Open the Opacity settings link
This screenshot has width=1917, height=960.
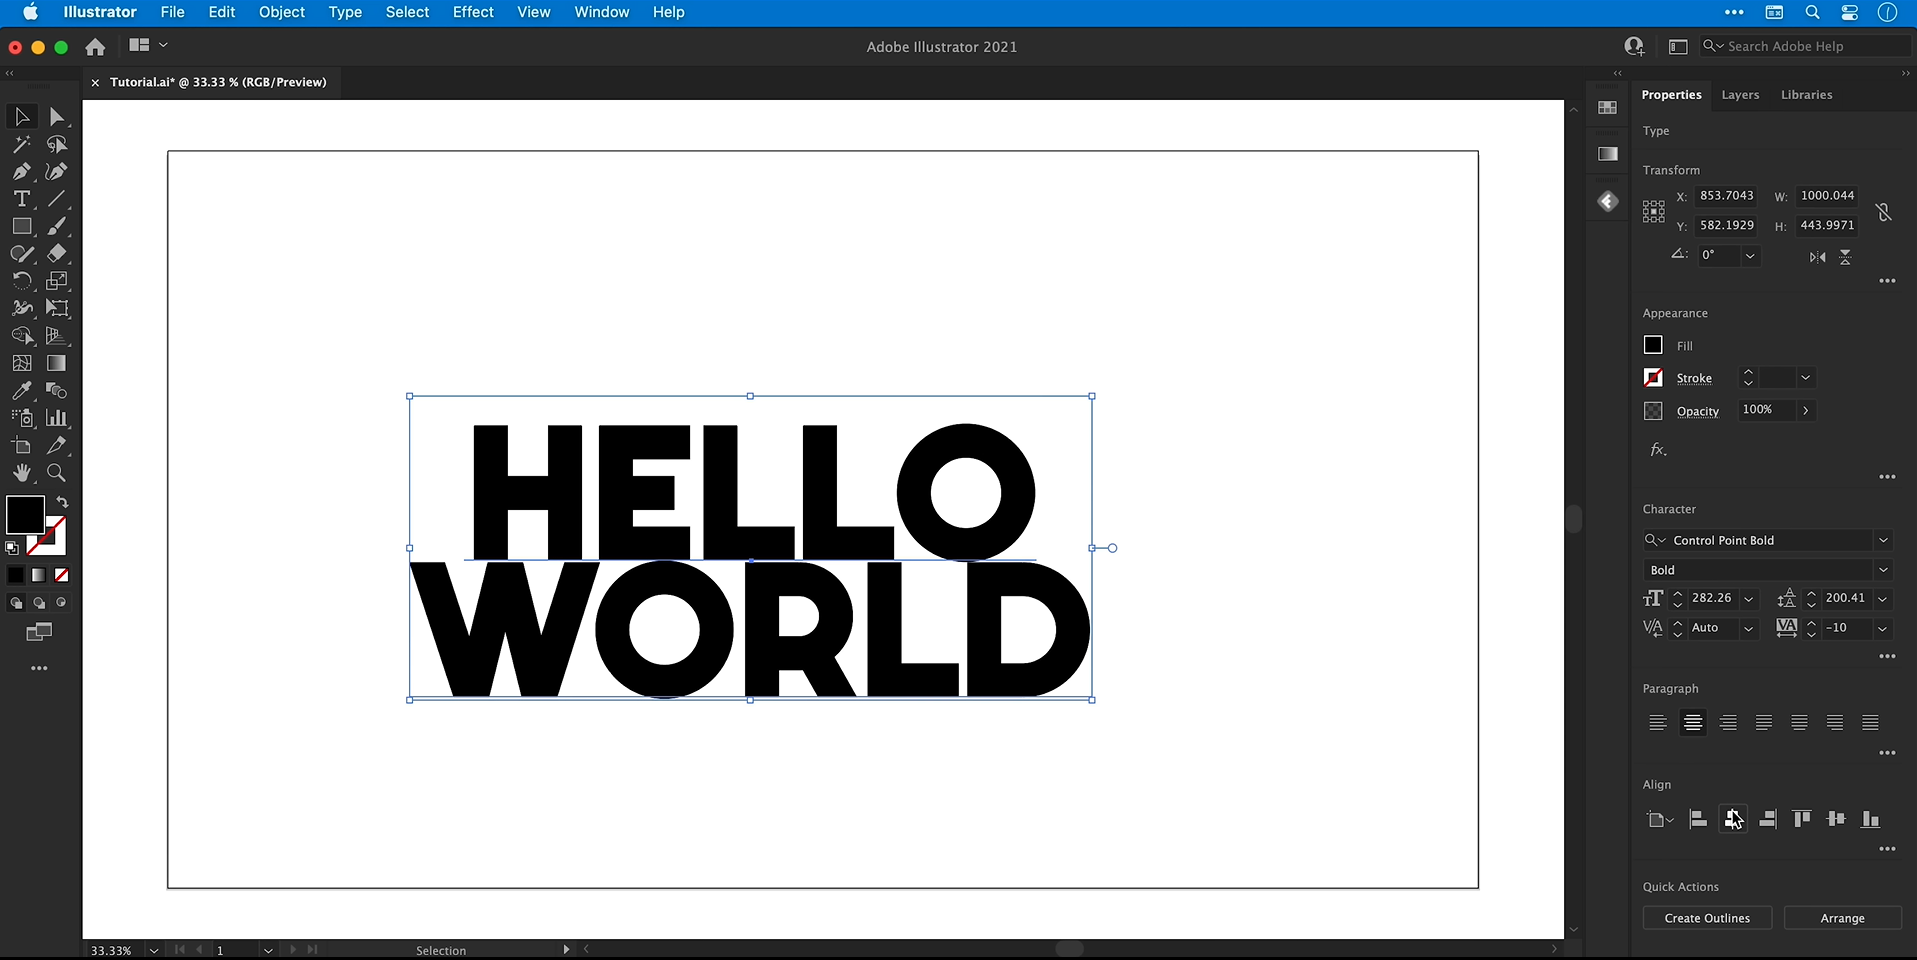[x=1698, y=411]
